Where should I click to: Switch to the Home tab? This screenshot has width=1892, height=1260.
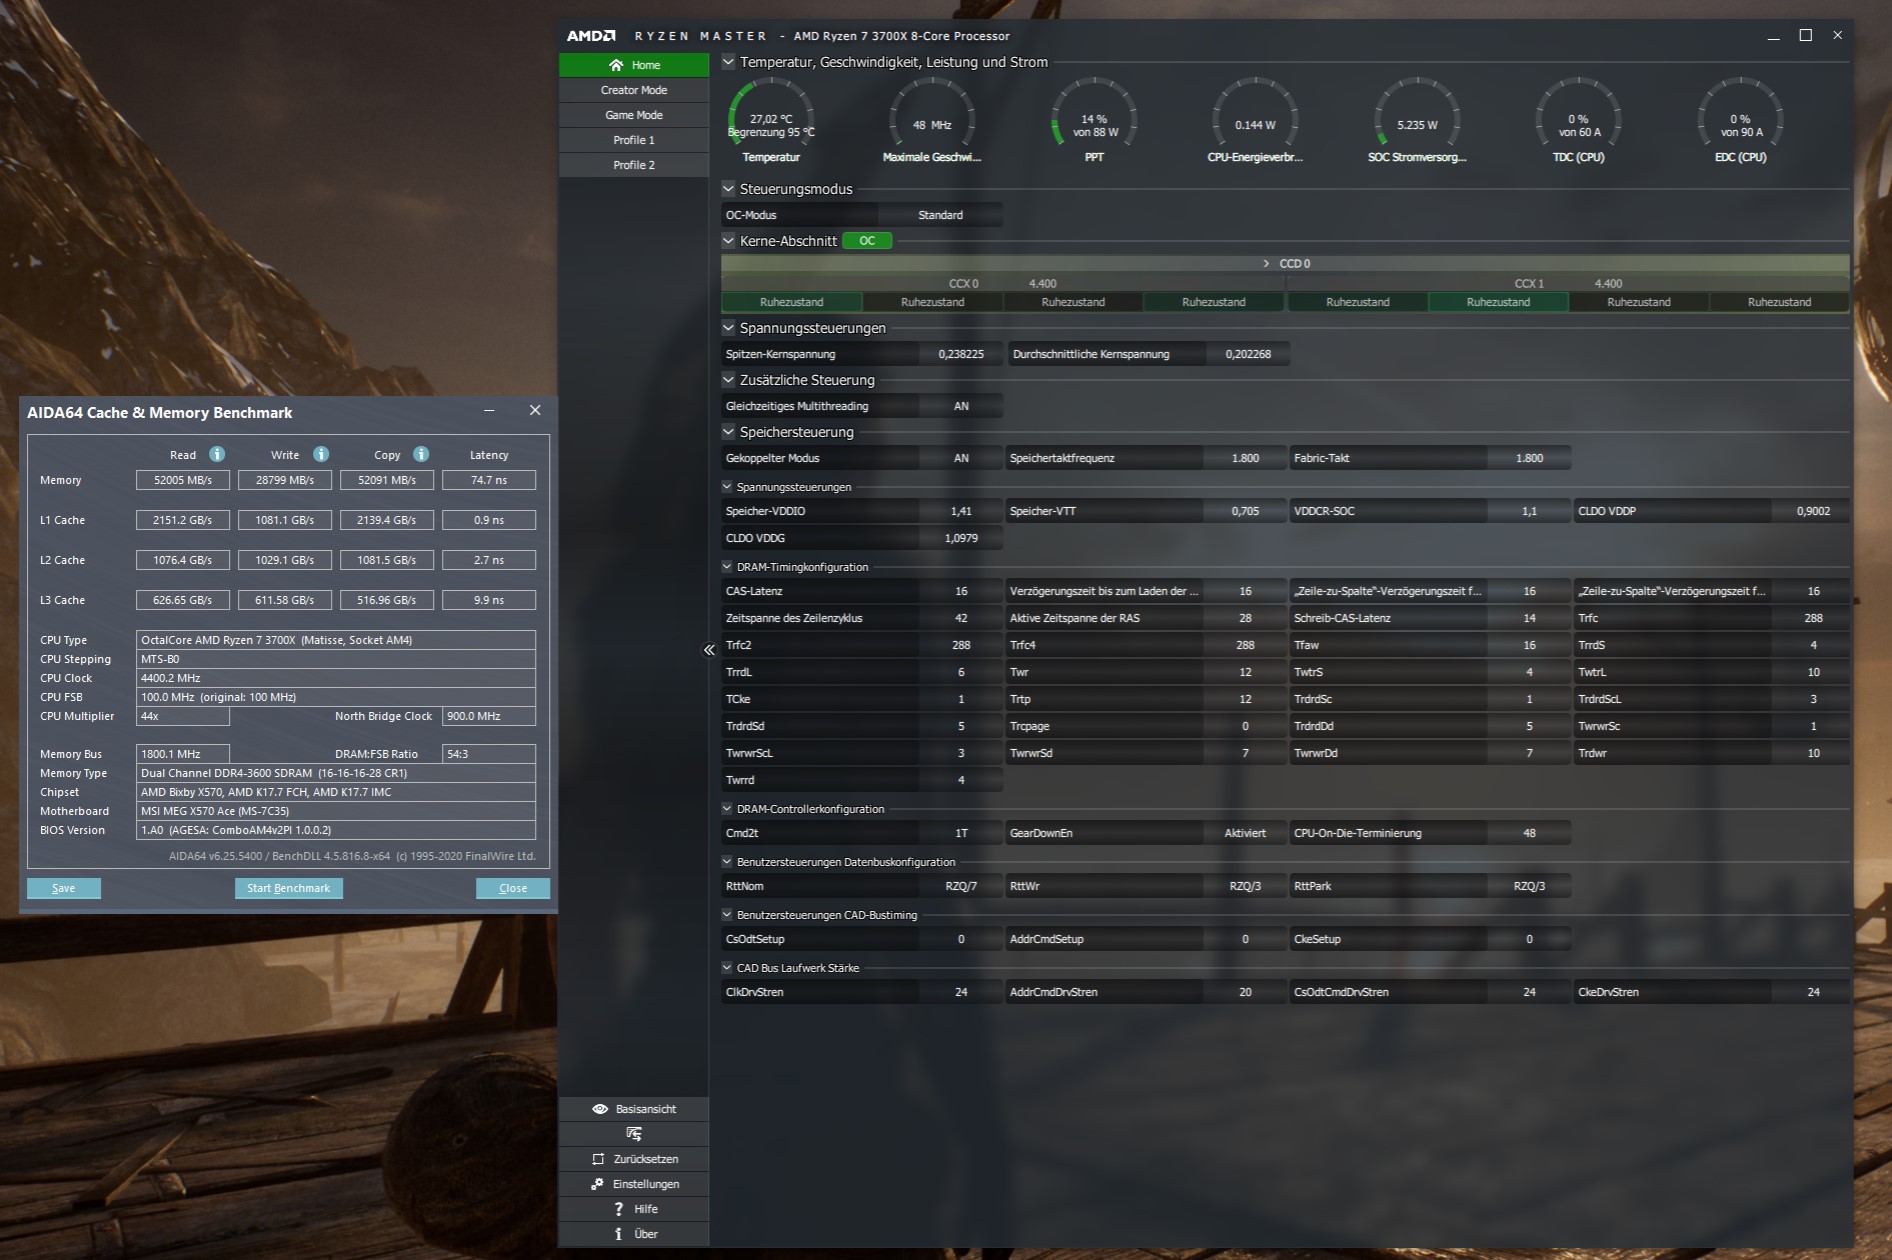coord(634,65)
